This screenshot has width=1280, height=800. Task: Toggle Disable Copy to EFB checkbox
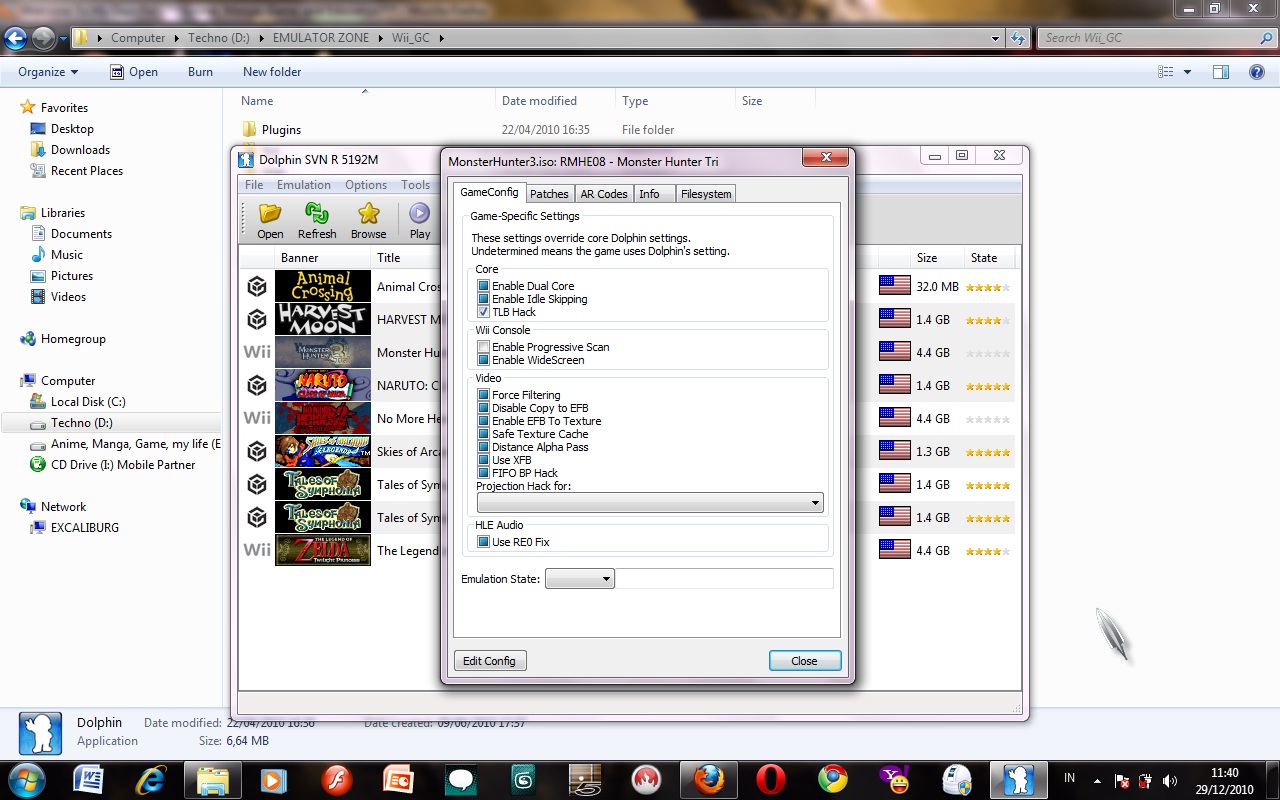tap(483, 408)
